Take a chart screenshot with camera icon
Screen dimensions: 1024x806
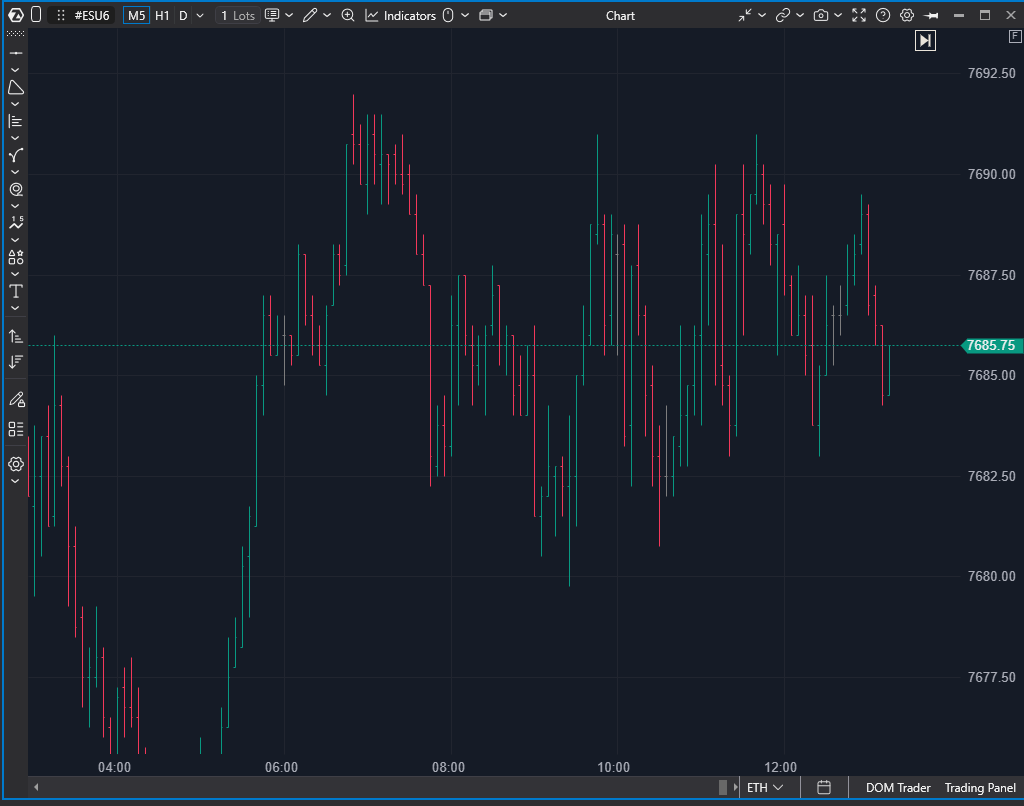click(821, 15)
